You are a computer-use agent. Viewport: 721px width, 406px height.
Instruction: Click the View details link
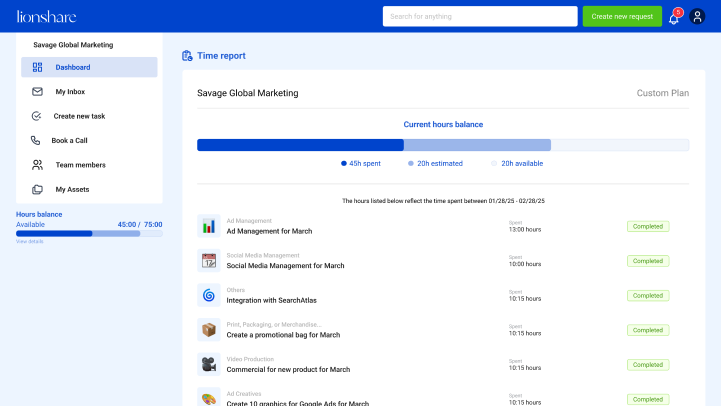30,242
